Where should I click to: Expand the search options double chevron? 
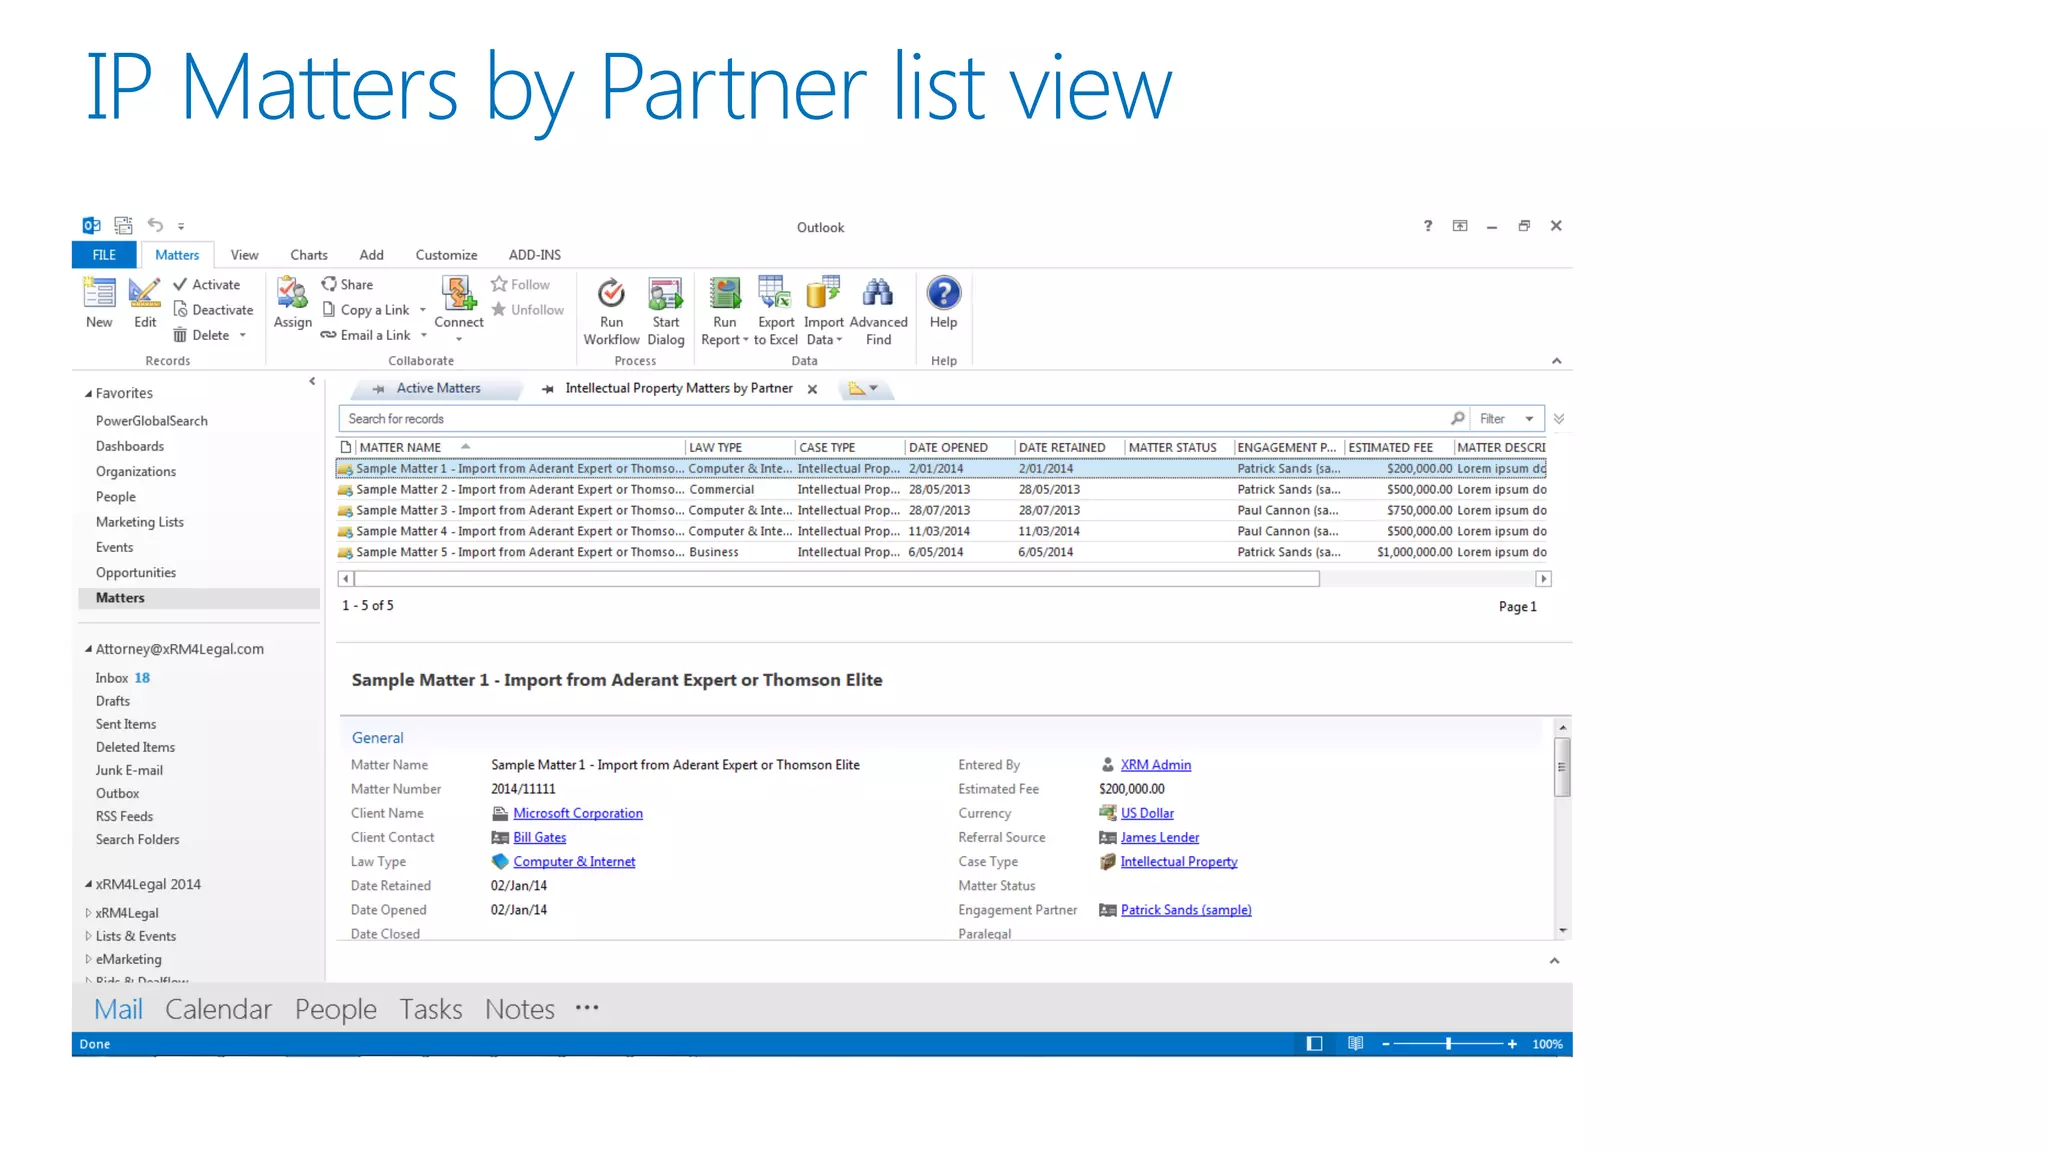coord(1558,419)
